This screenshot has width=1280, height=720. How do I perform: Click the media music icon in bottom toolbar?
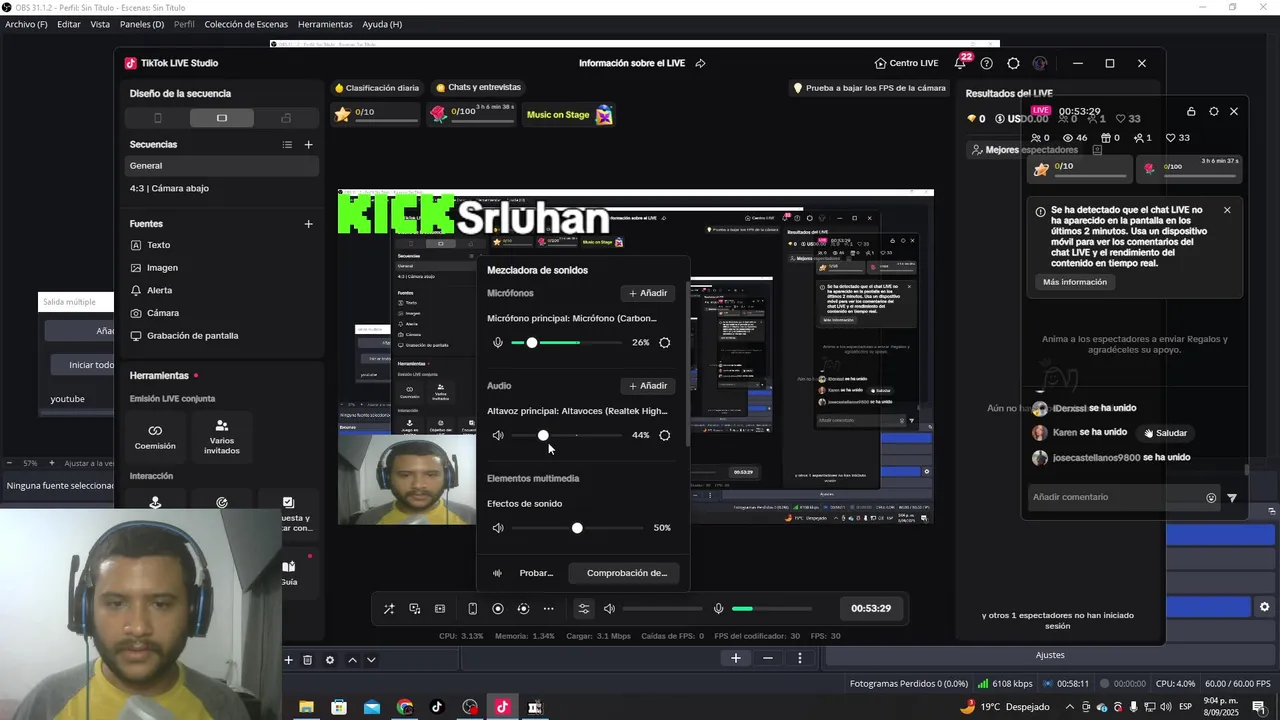click(415, 608)
